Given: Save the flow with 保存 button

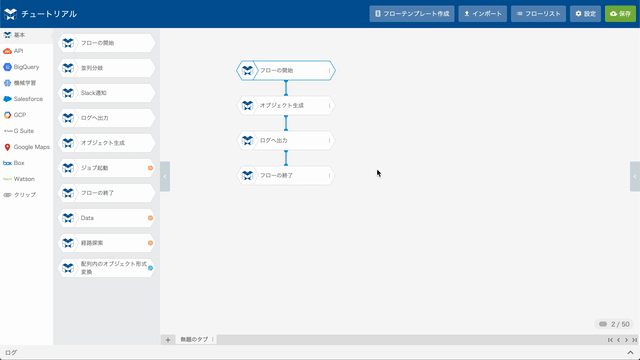Looking at the screenshot, I should pyautogui.click(x=620, y=14).
